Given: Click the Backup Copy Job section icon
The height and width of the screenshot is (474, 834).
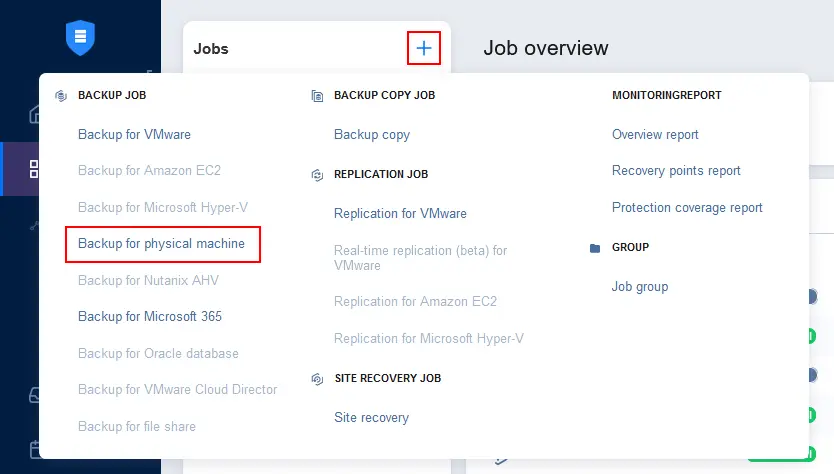Looking at the screenshot, I should click(317, 96).
